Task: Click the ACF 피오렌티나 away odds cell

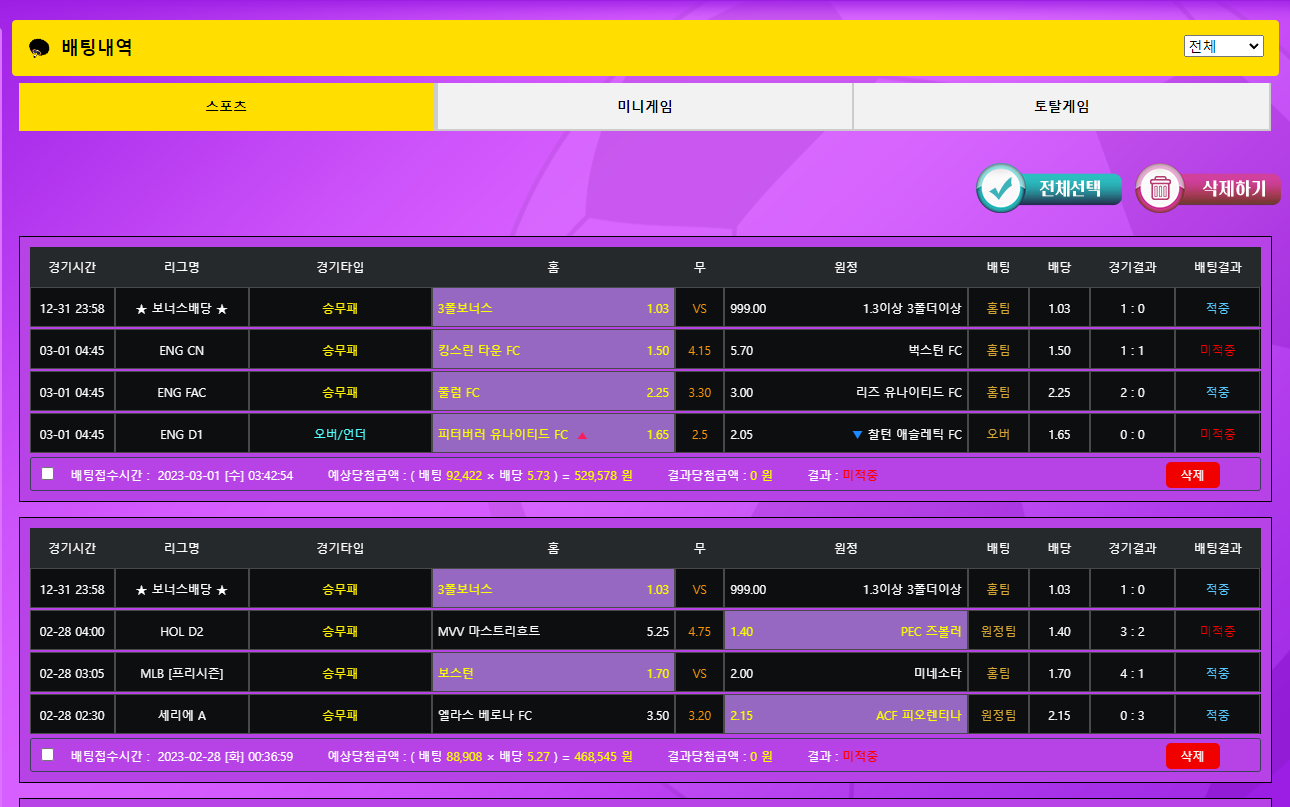Action: pyautogui.click(x=845, y=716)
